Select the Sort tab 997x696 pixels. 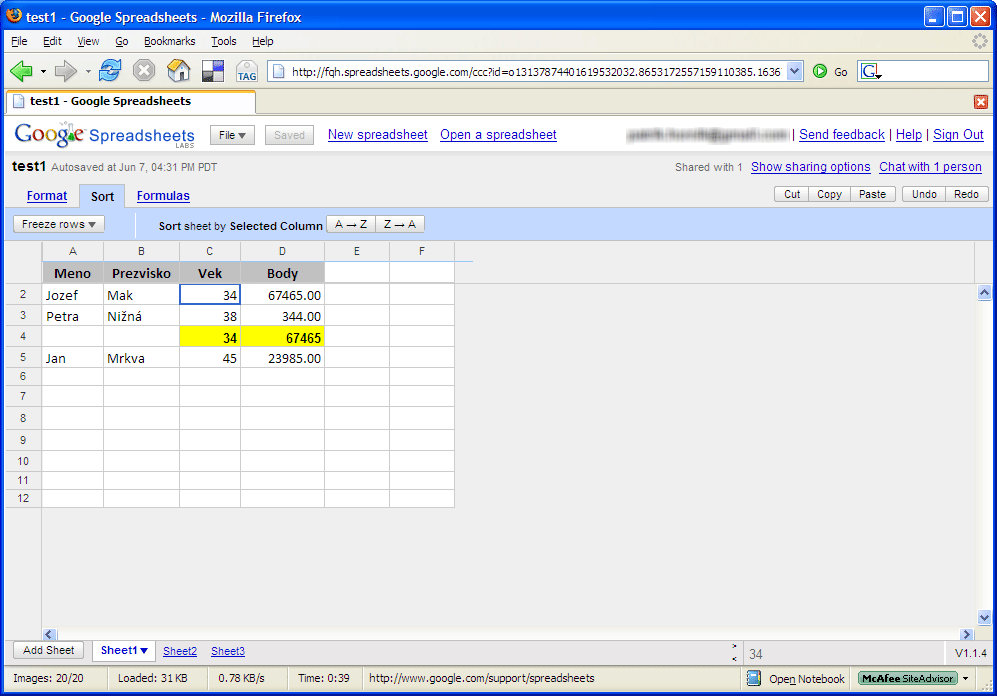[x=102, y=196]
